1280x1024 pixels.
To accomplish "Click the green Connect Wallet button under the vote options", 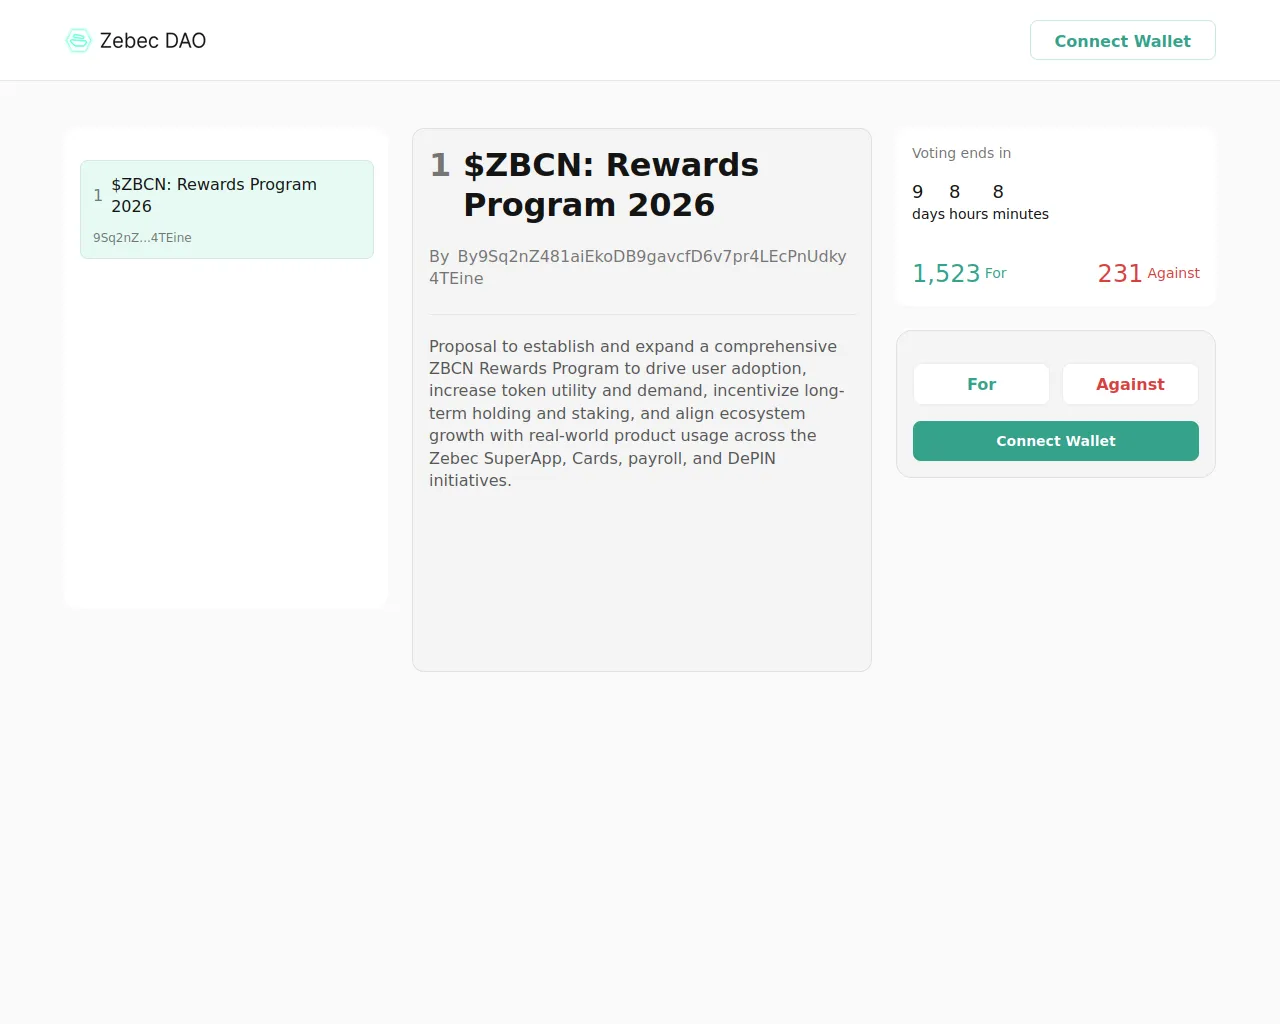I will (x=1056, y=441).
